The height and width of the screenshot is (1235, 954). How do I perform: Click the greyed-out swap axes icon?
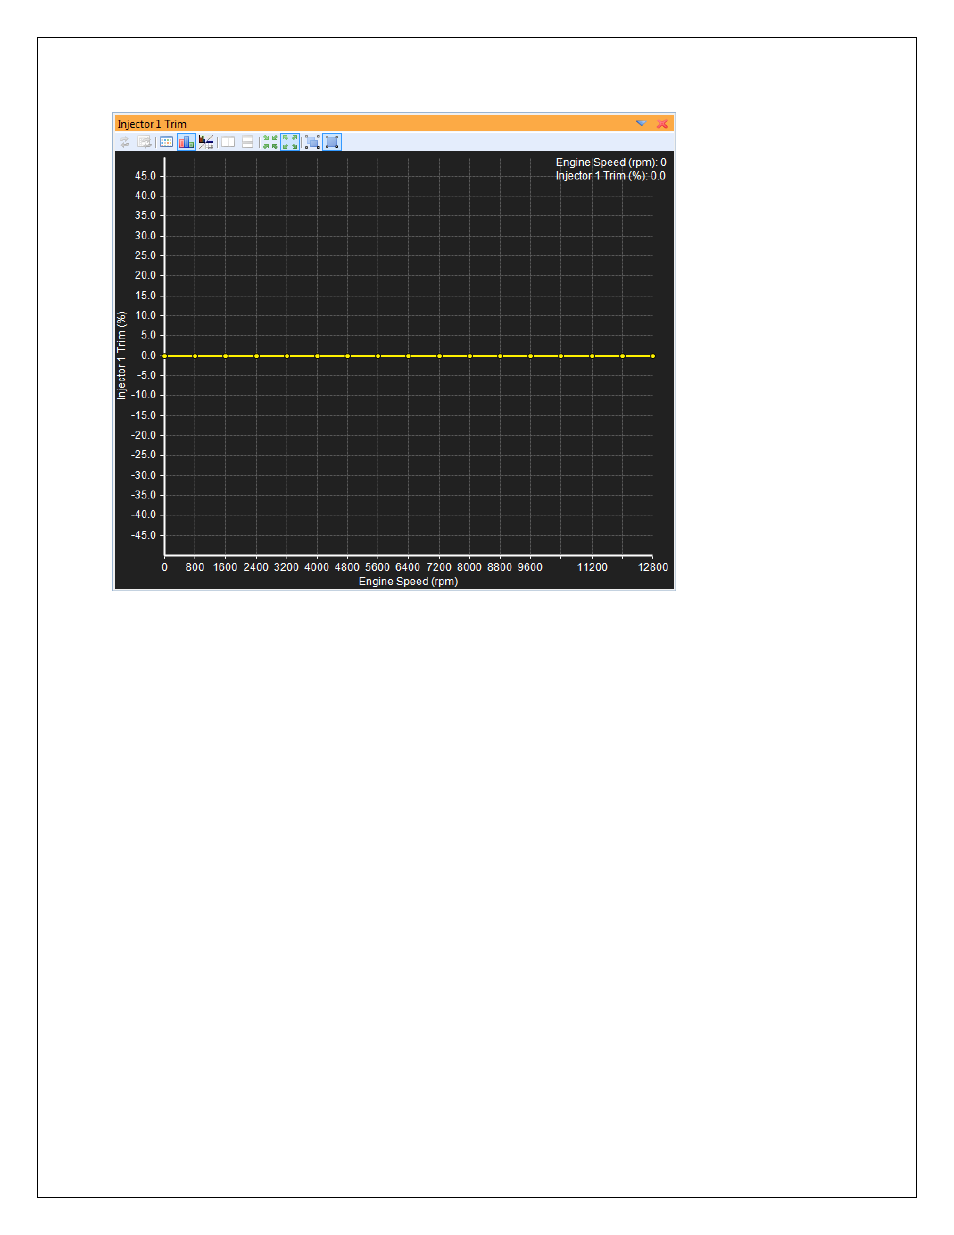click(125, 142)
